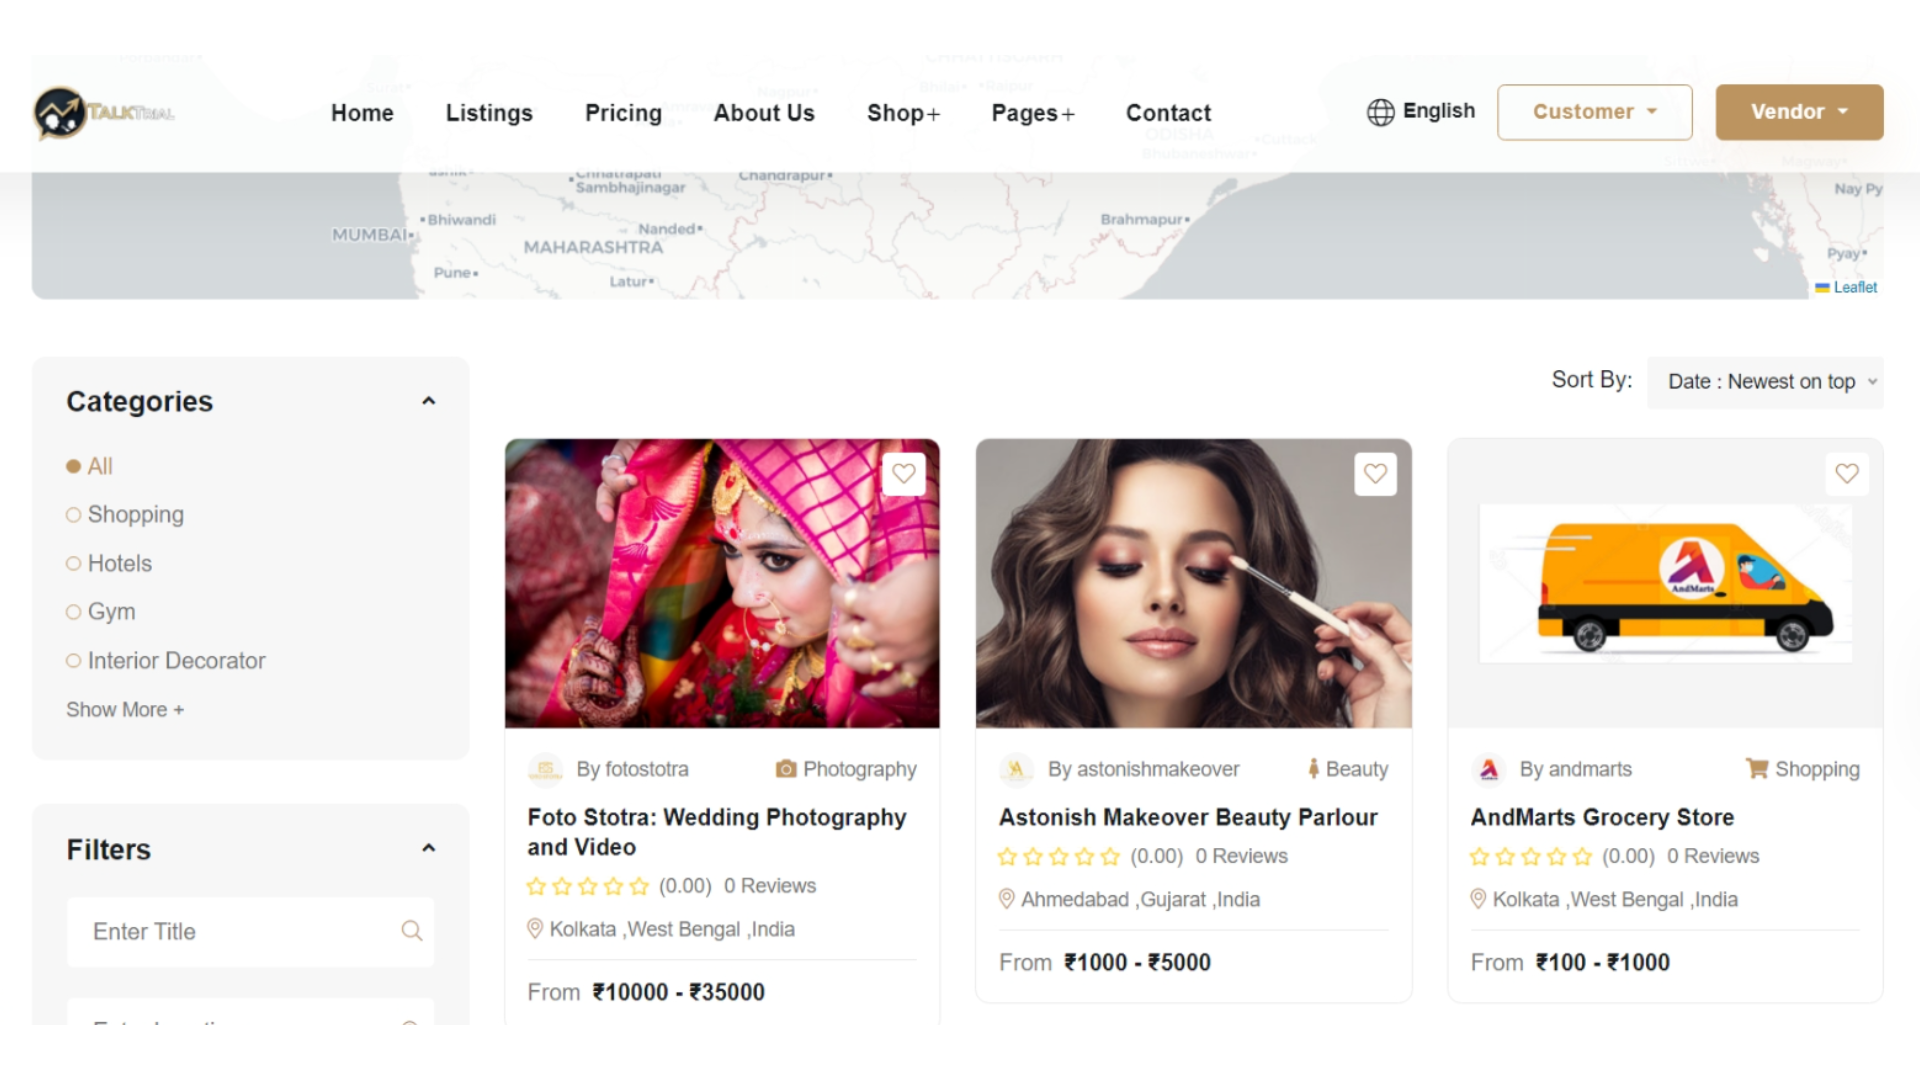Click the TalkTrial logo
This screenshot has height=1080, width=1920.
[x=104, y=113]
